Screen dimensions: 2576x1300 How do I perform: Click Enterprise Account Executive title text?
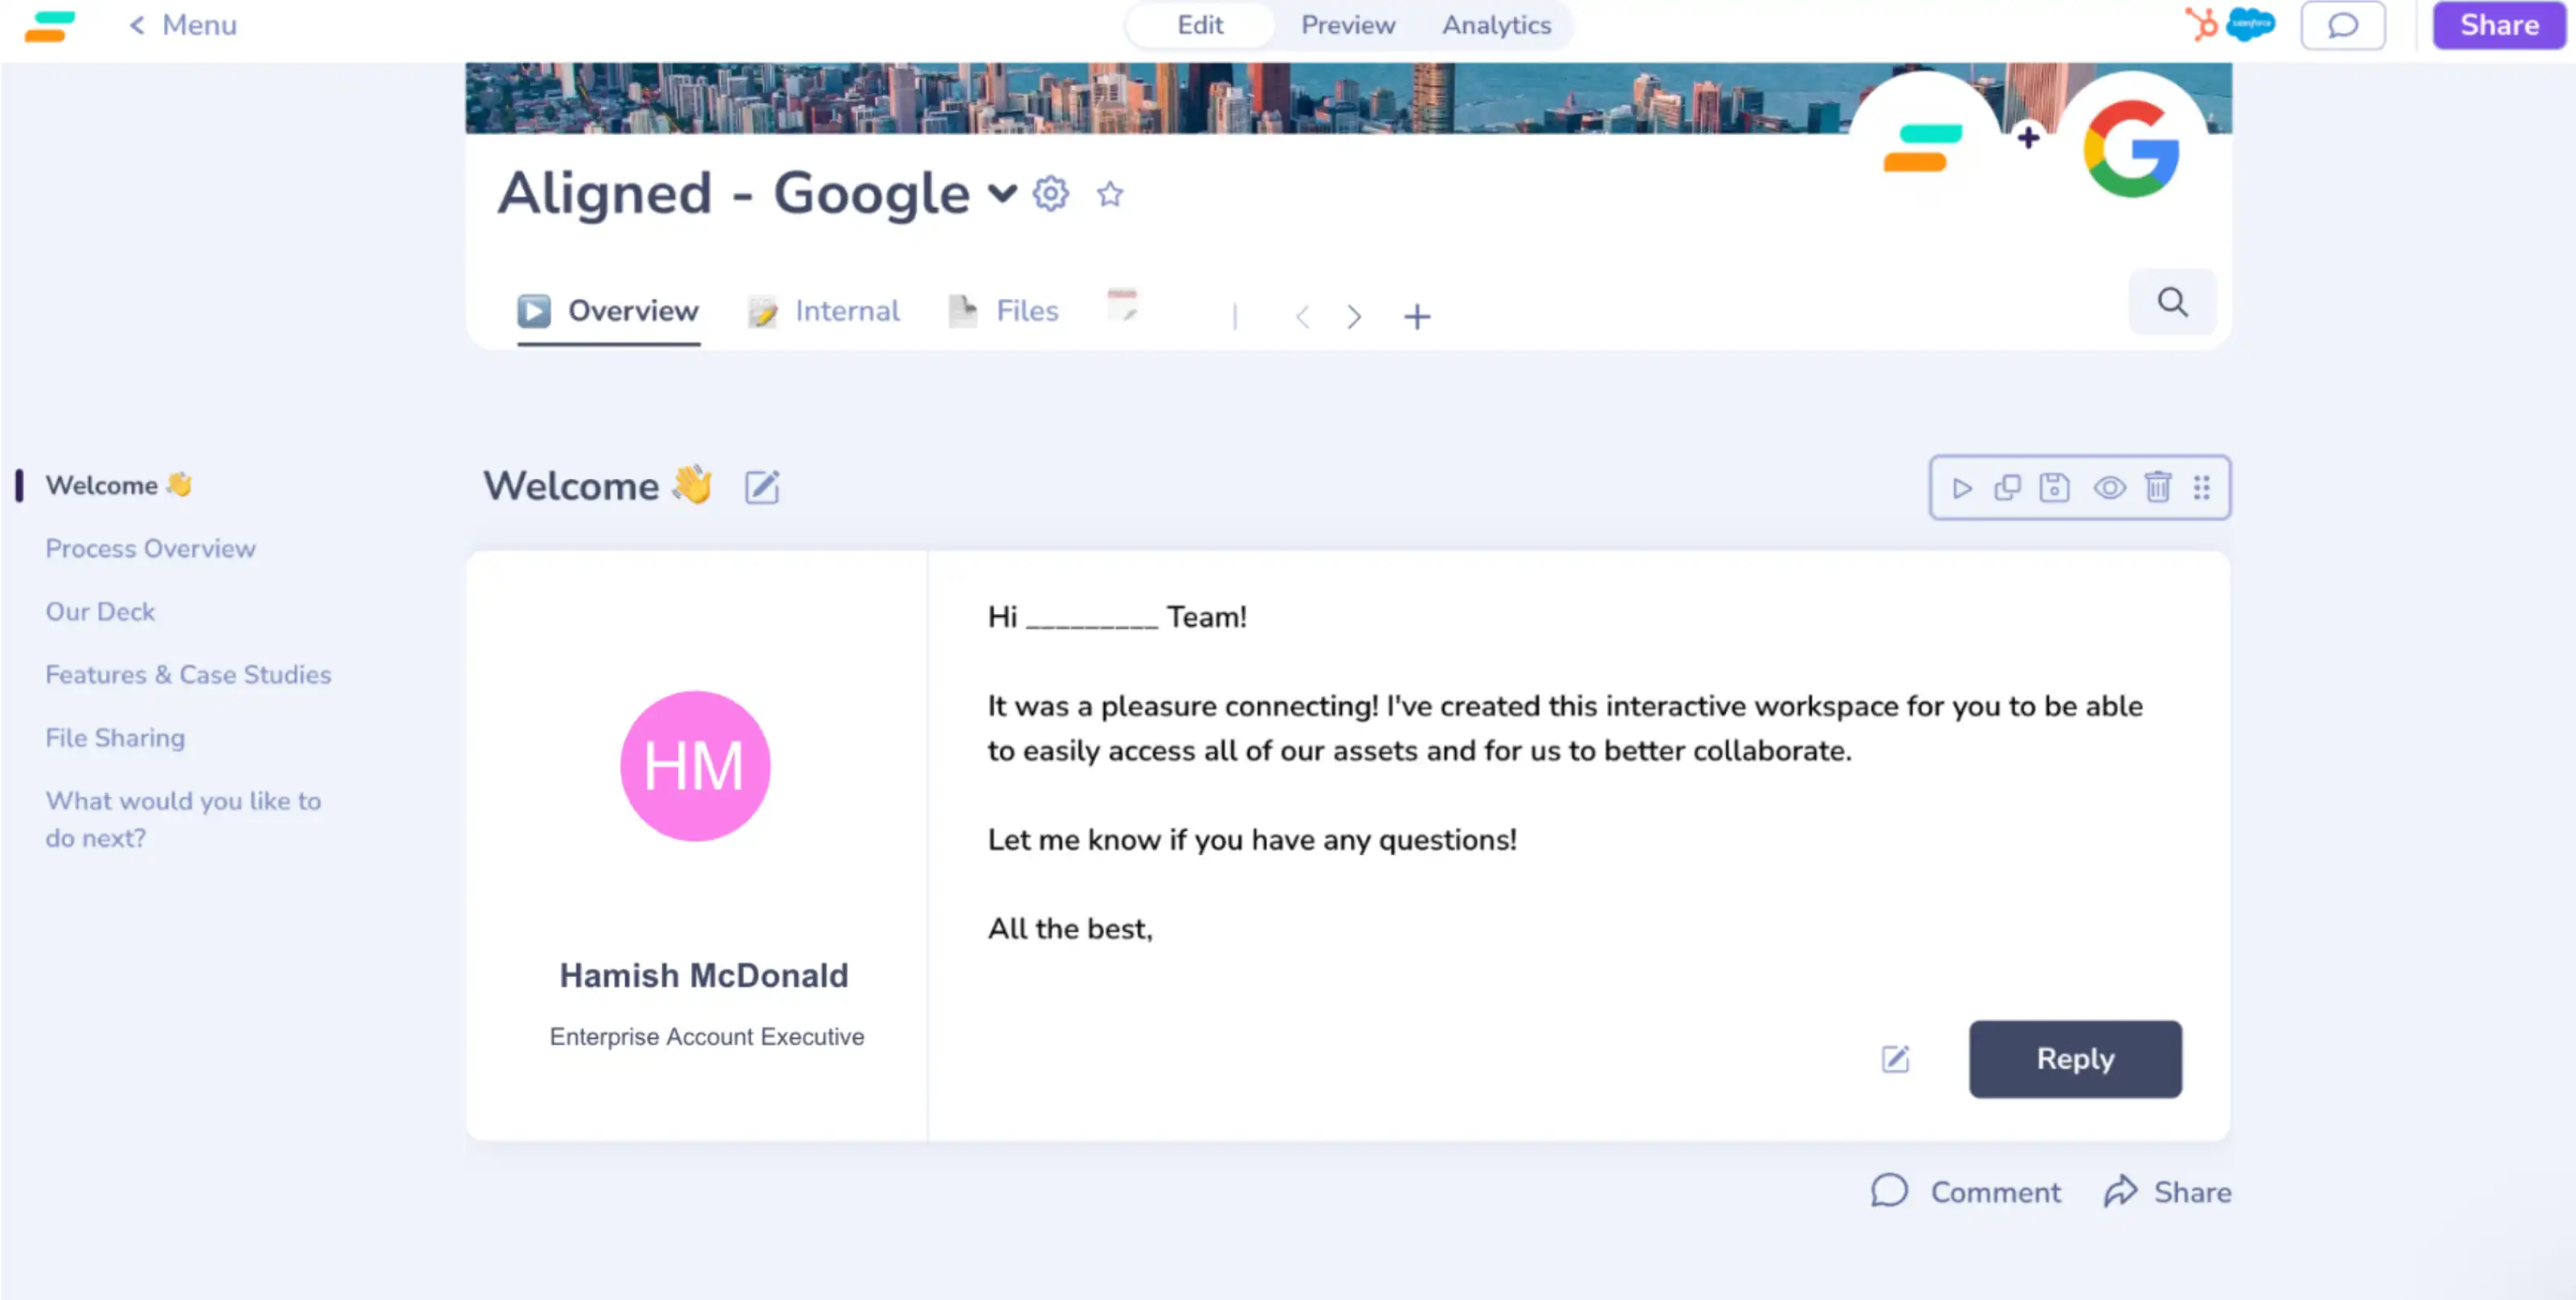click(x=706, y=1037)
